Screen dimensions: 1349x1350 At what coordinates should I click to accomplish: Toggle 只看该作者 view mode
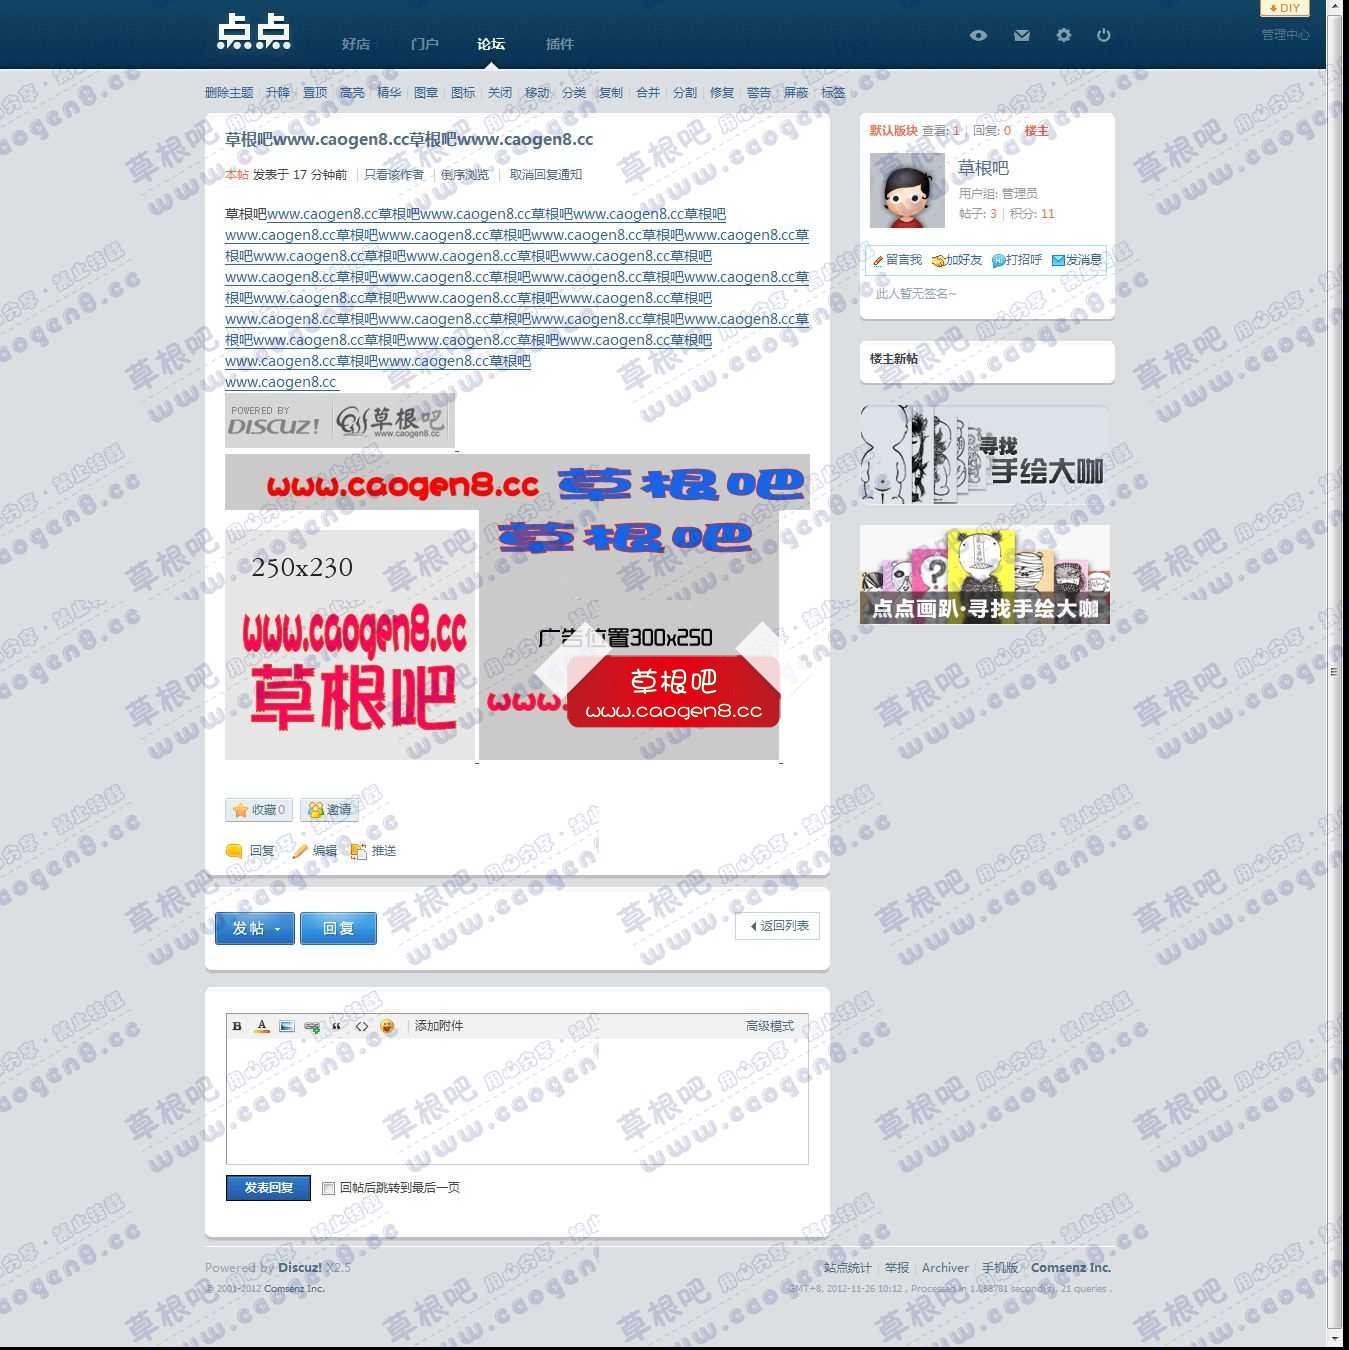tap(394, 174)
